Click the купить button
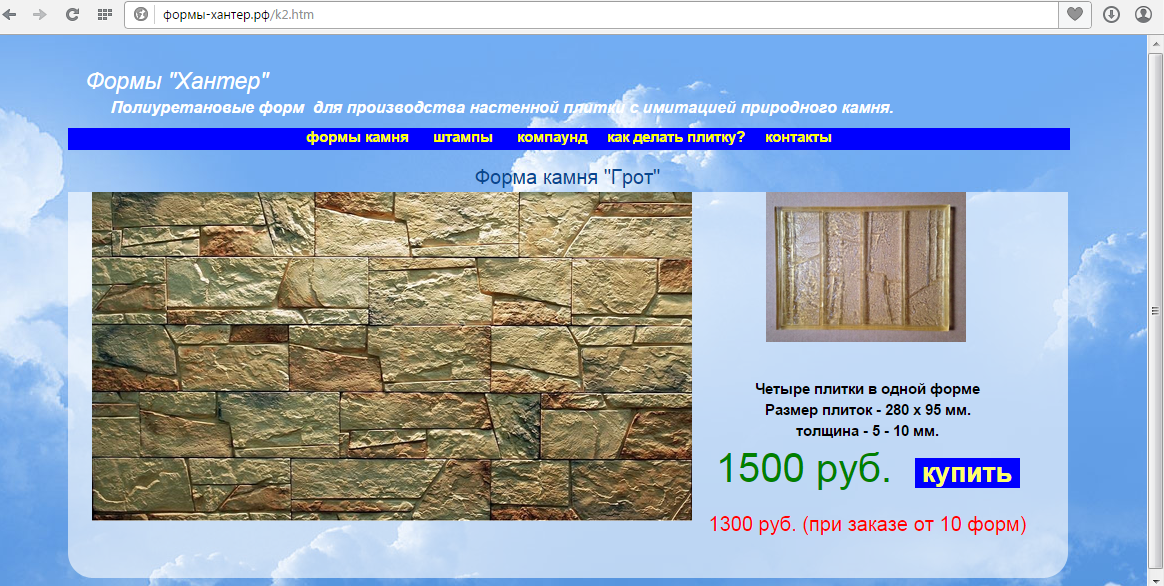The width and height of the screenshot is (1164, 586). [x=967, y=473]
